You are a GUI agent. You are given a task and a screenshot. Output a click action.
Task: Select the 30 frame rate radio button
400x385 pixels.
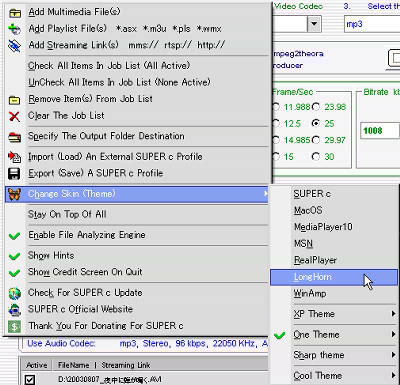316,156
